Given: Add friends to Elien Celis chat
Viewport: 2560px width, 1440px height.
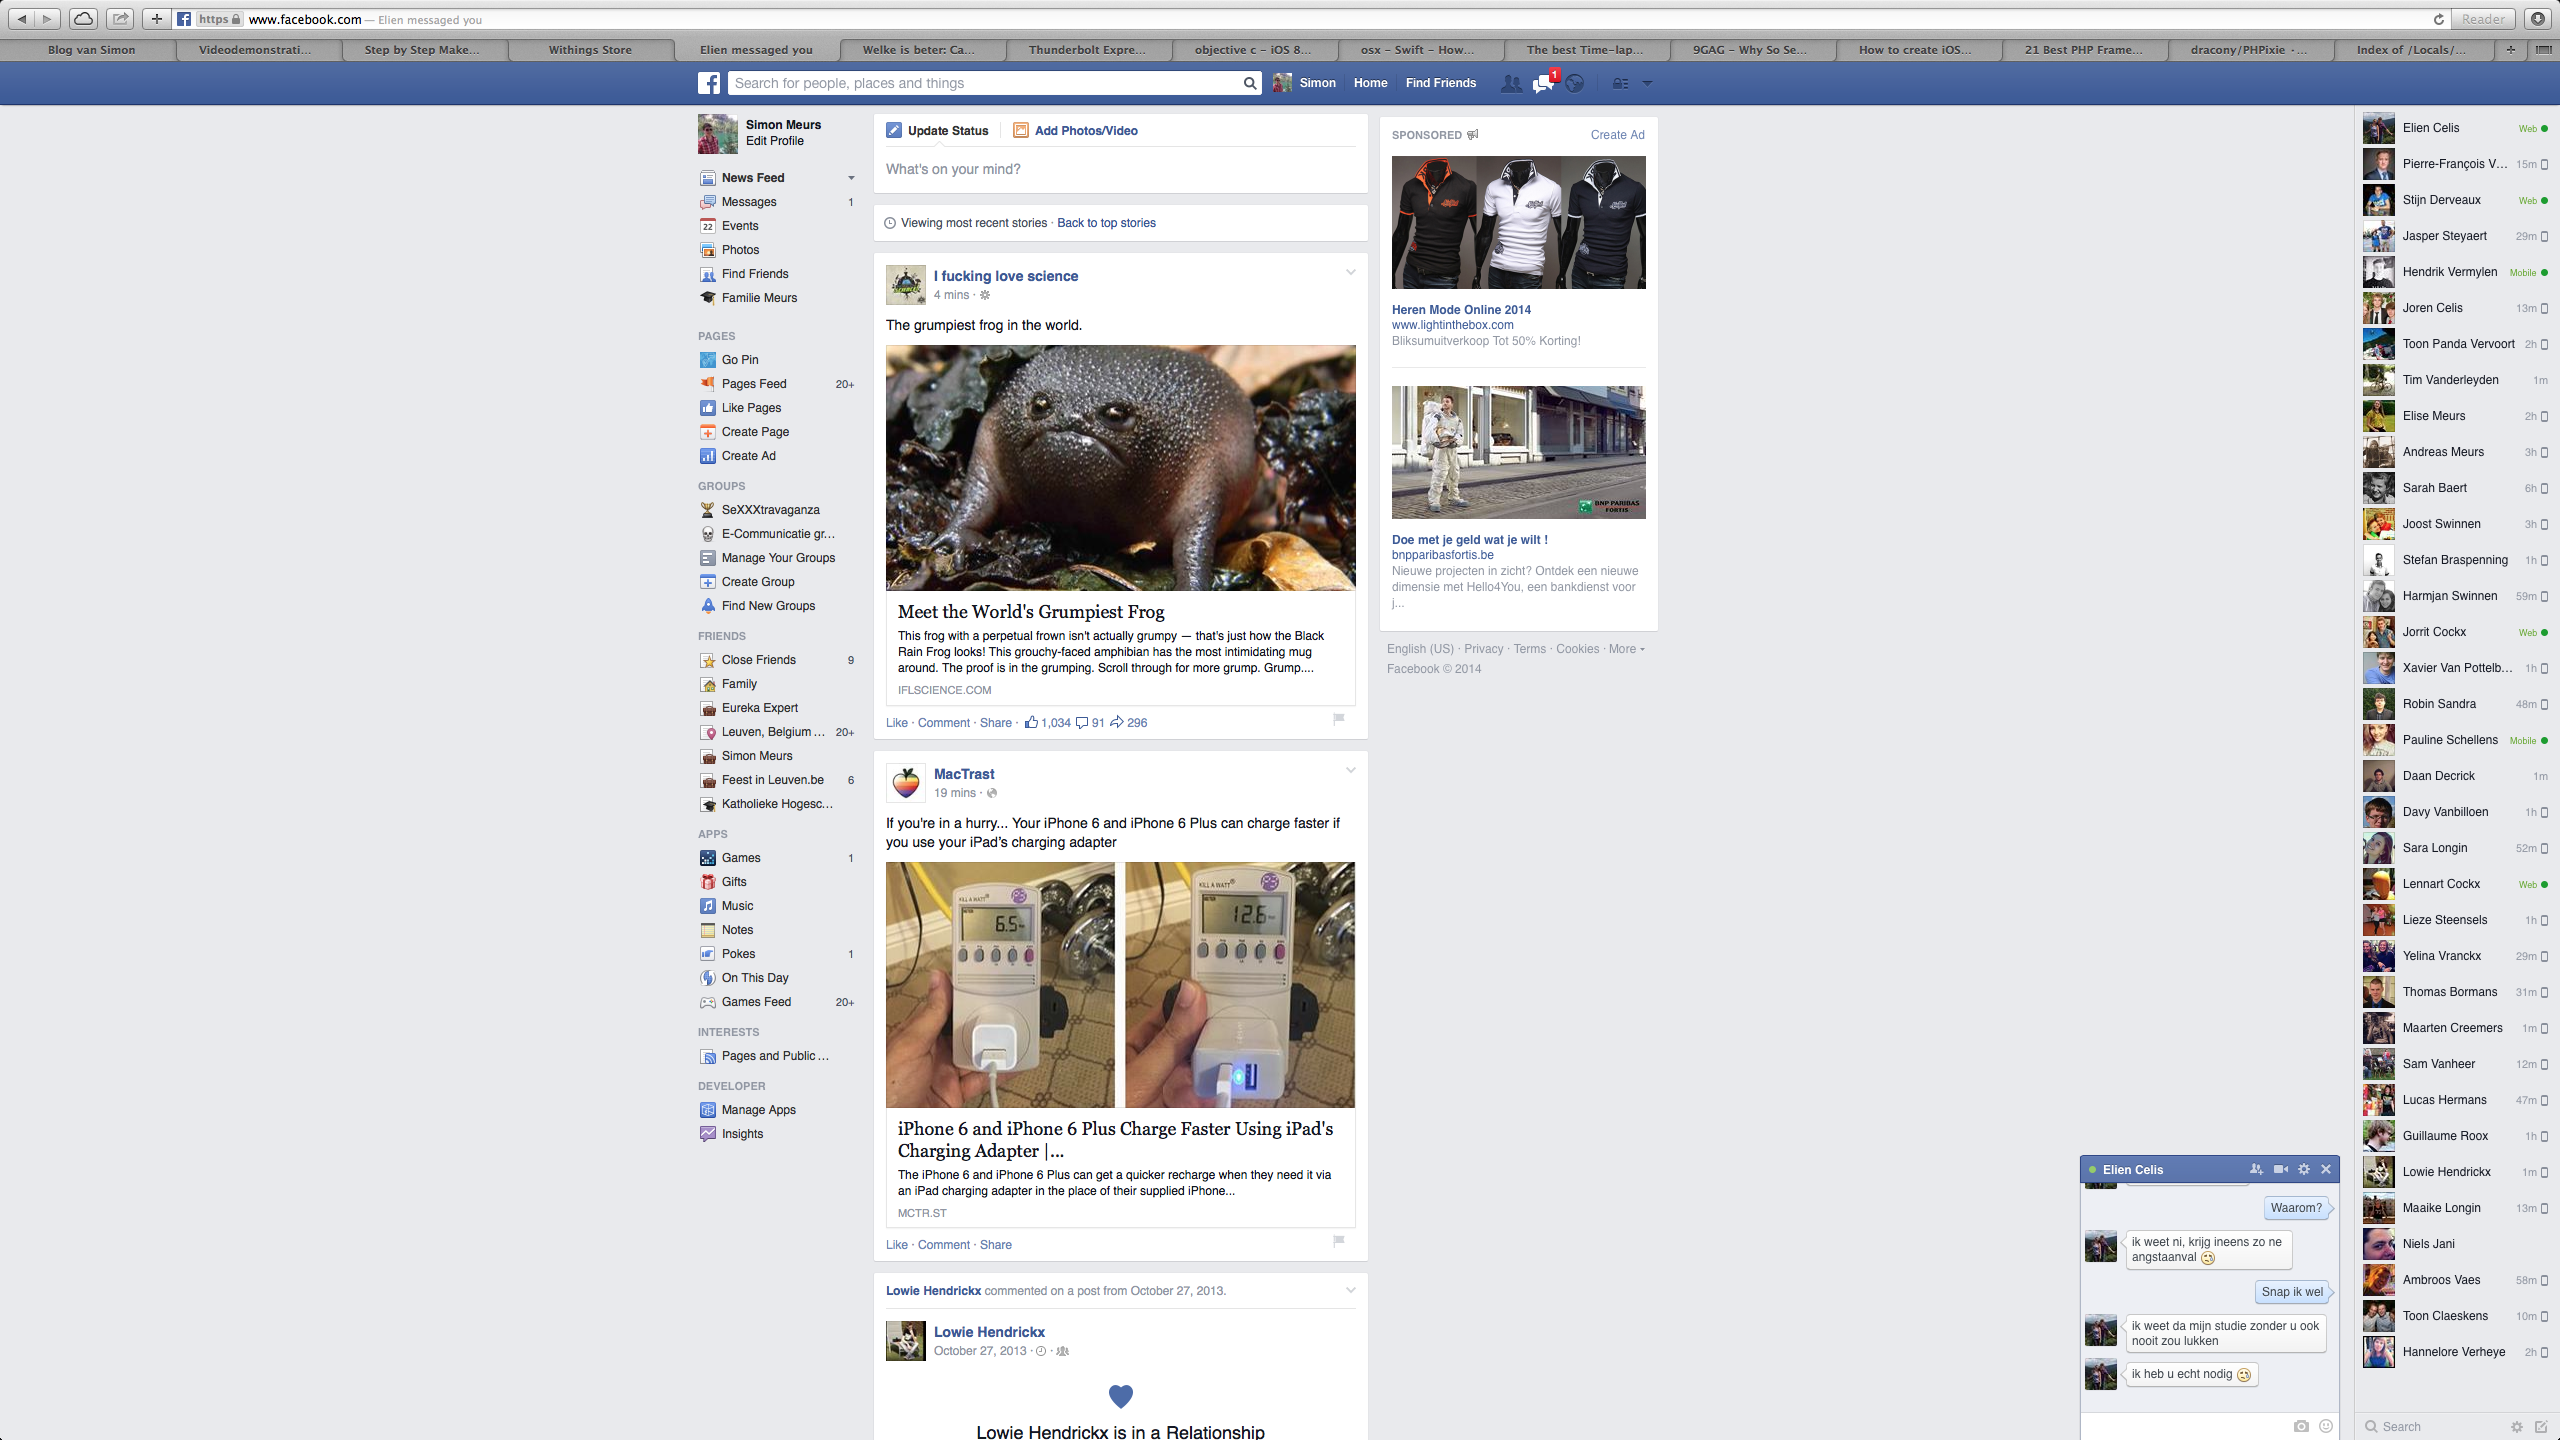Looking at the screenshot, I should pyautogui.click(x=2256, y=1169).
